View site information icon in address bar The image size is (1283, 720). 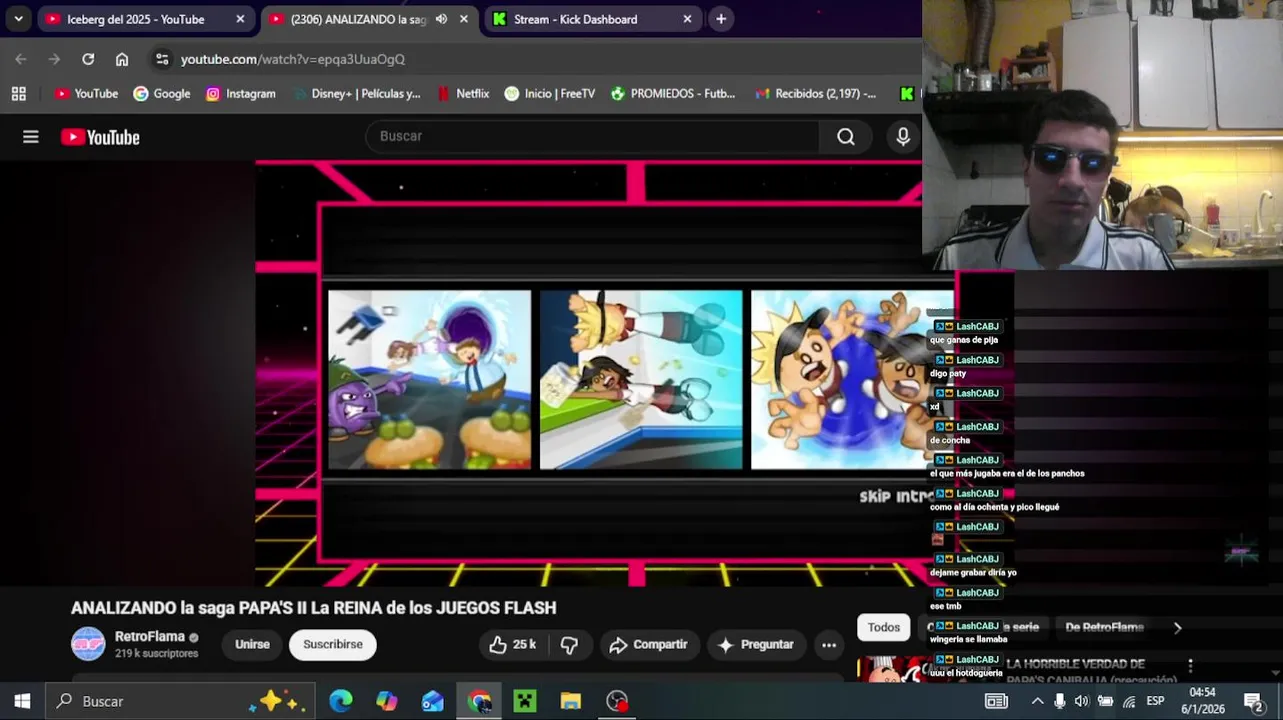click(162, 59)
